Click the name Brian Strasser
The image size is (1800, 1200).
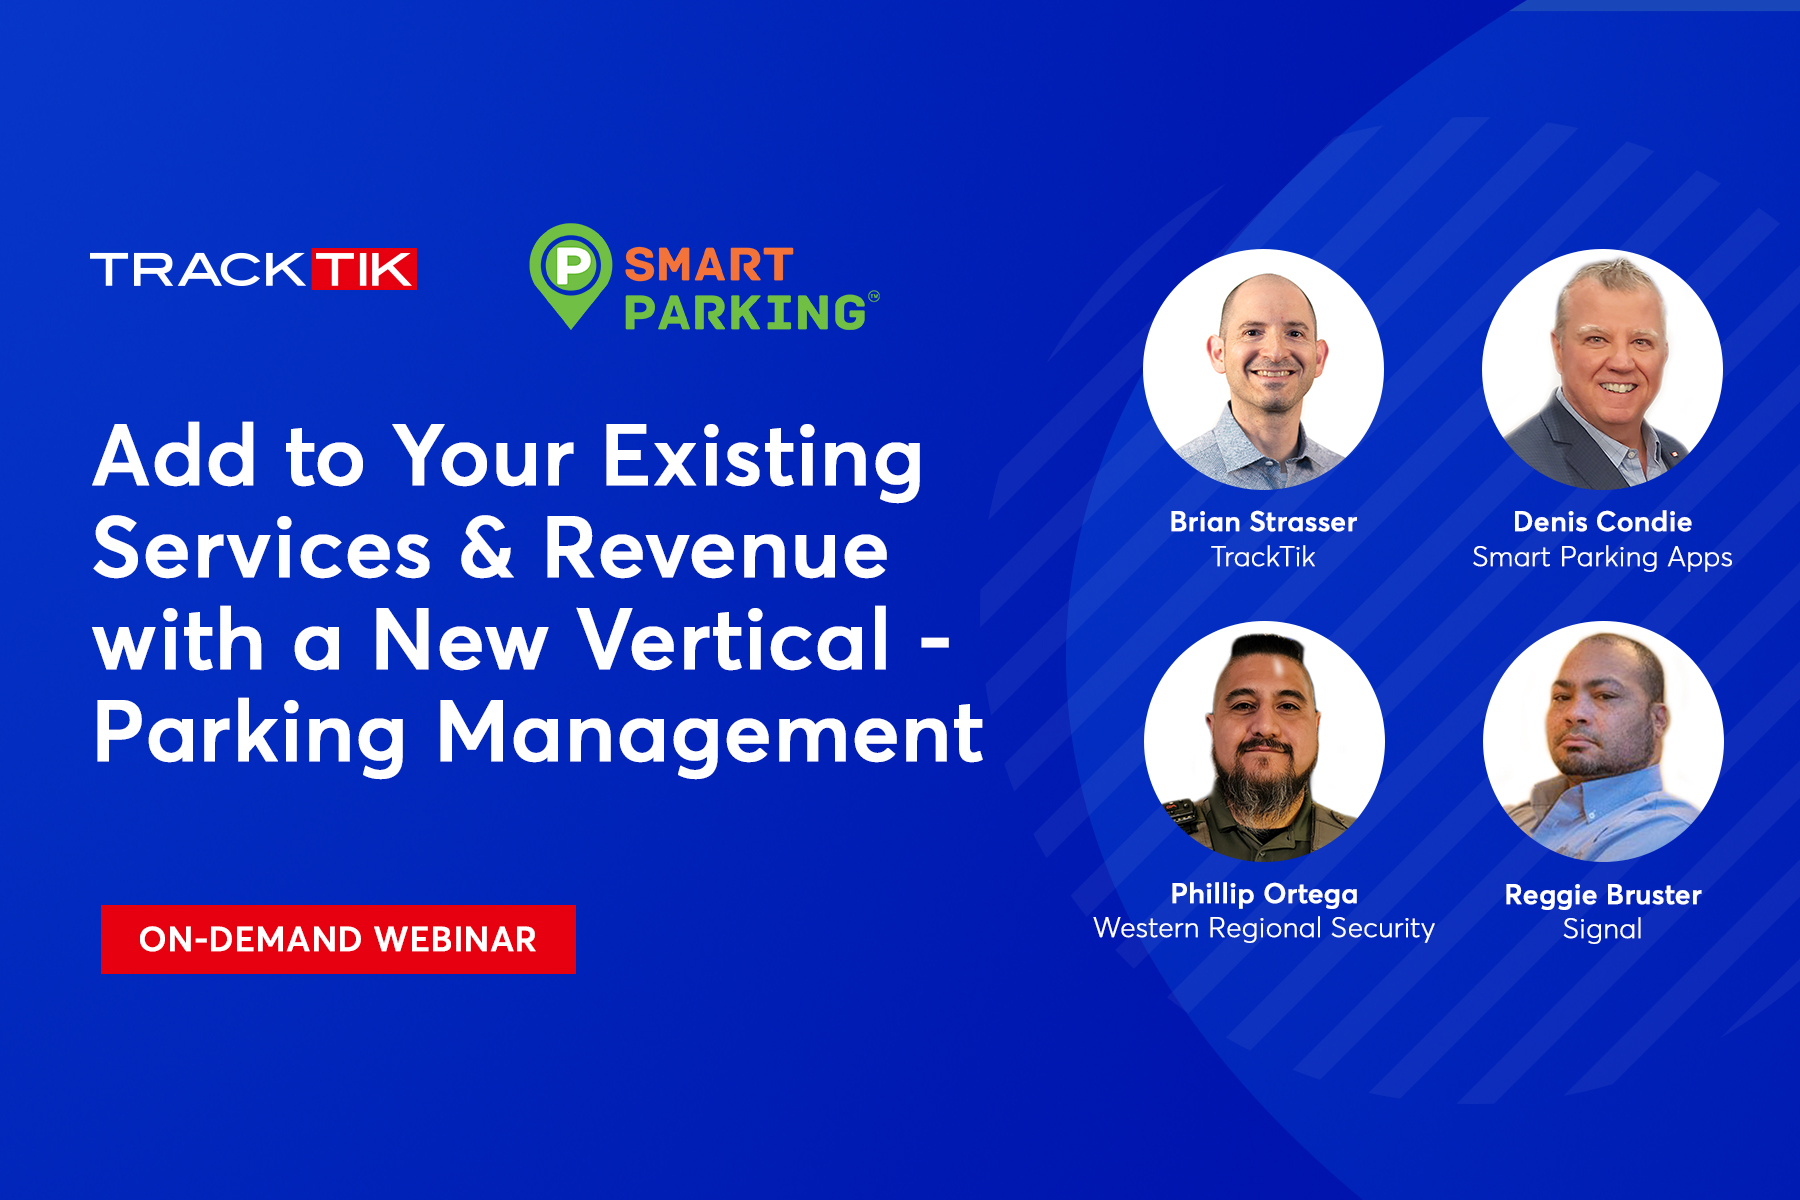point(1263,522)
